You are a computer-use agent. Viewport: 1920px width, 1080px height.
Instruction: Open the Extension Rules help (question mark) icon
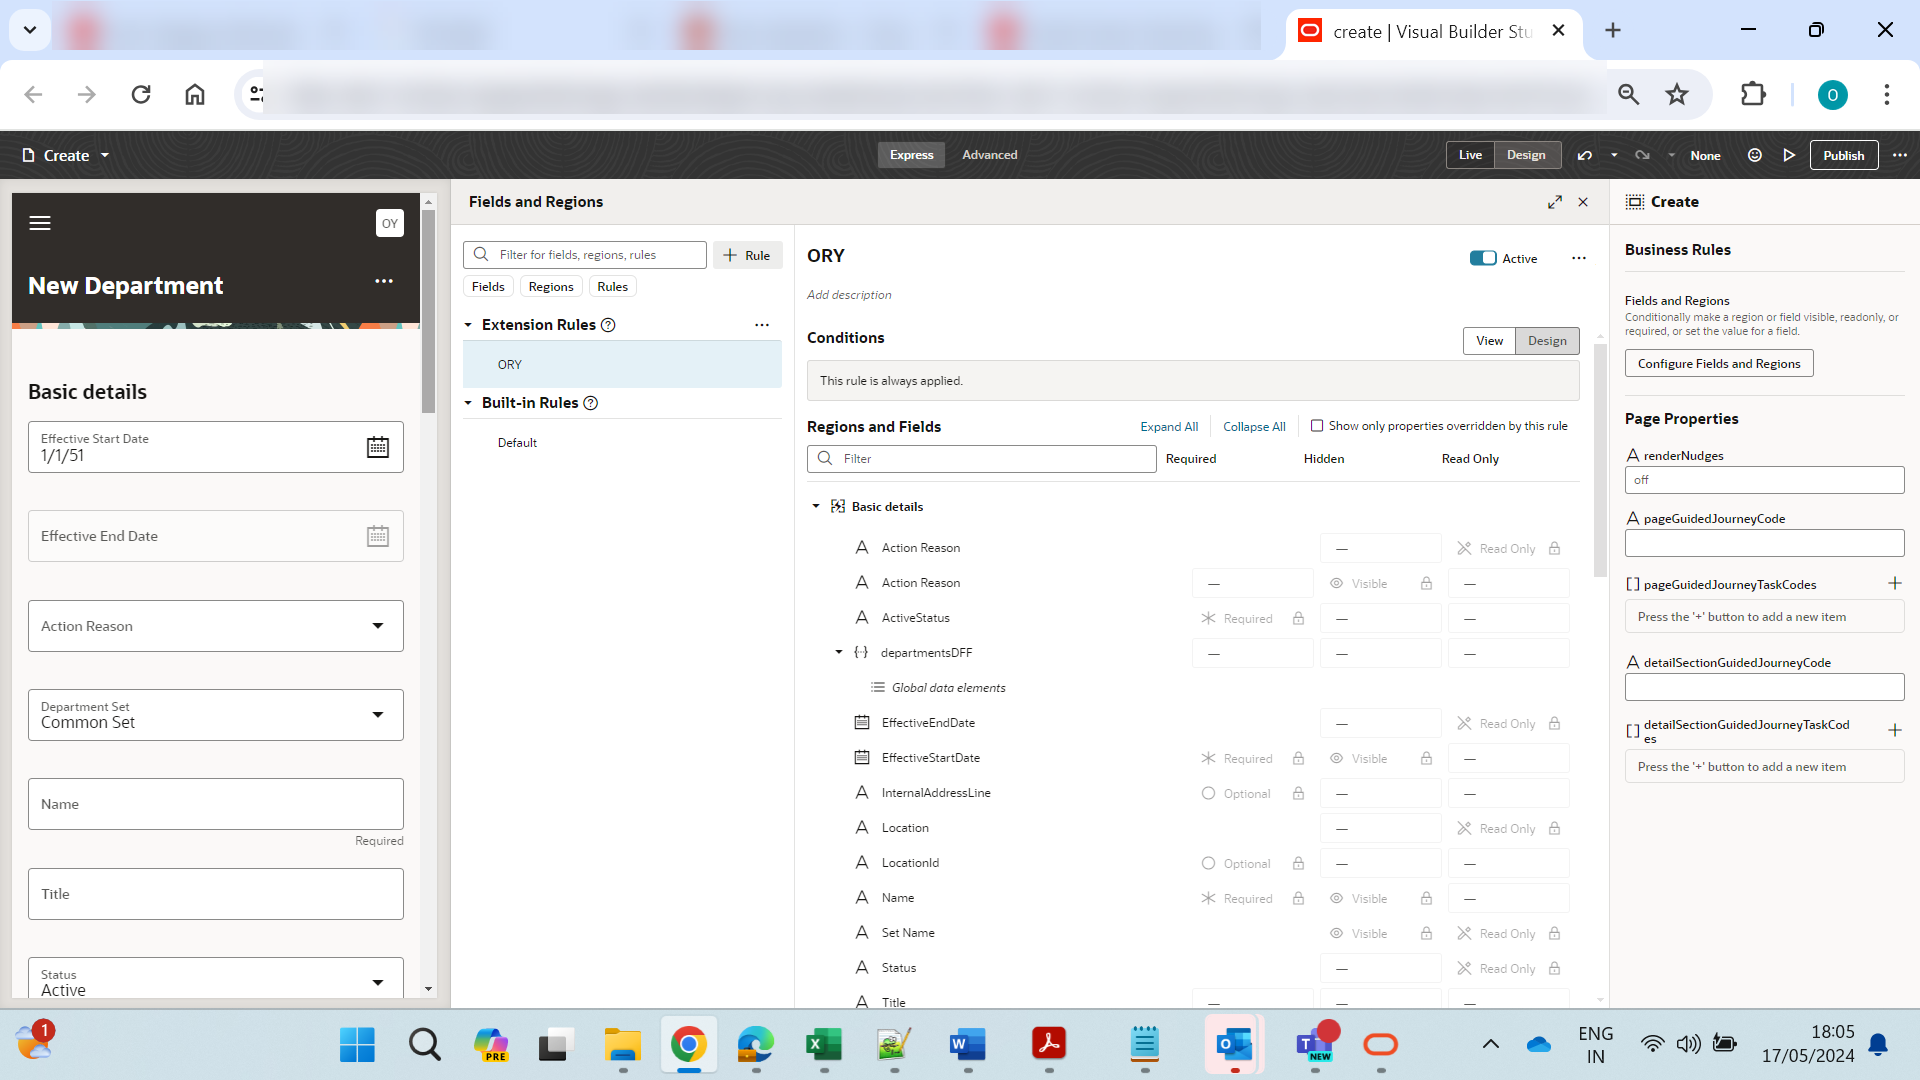click(610, 325)
